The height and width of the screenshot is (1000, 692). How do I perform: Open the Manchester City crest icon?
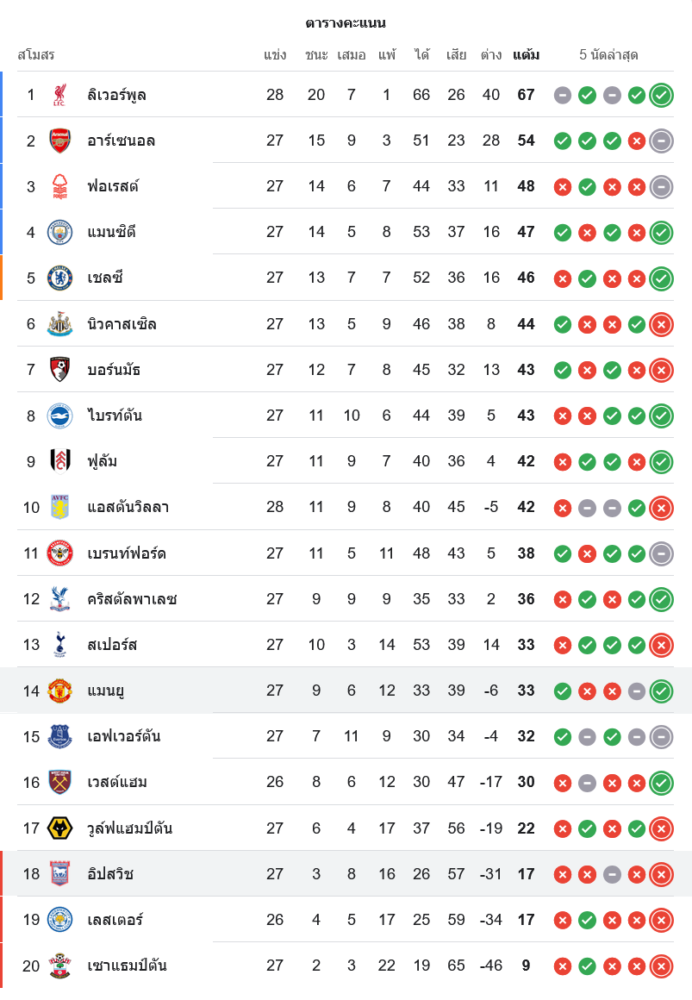point(60,232)
